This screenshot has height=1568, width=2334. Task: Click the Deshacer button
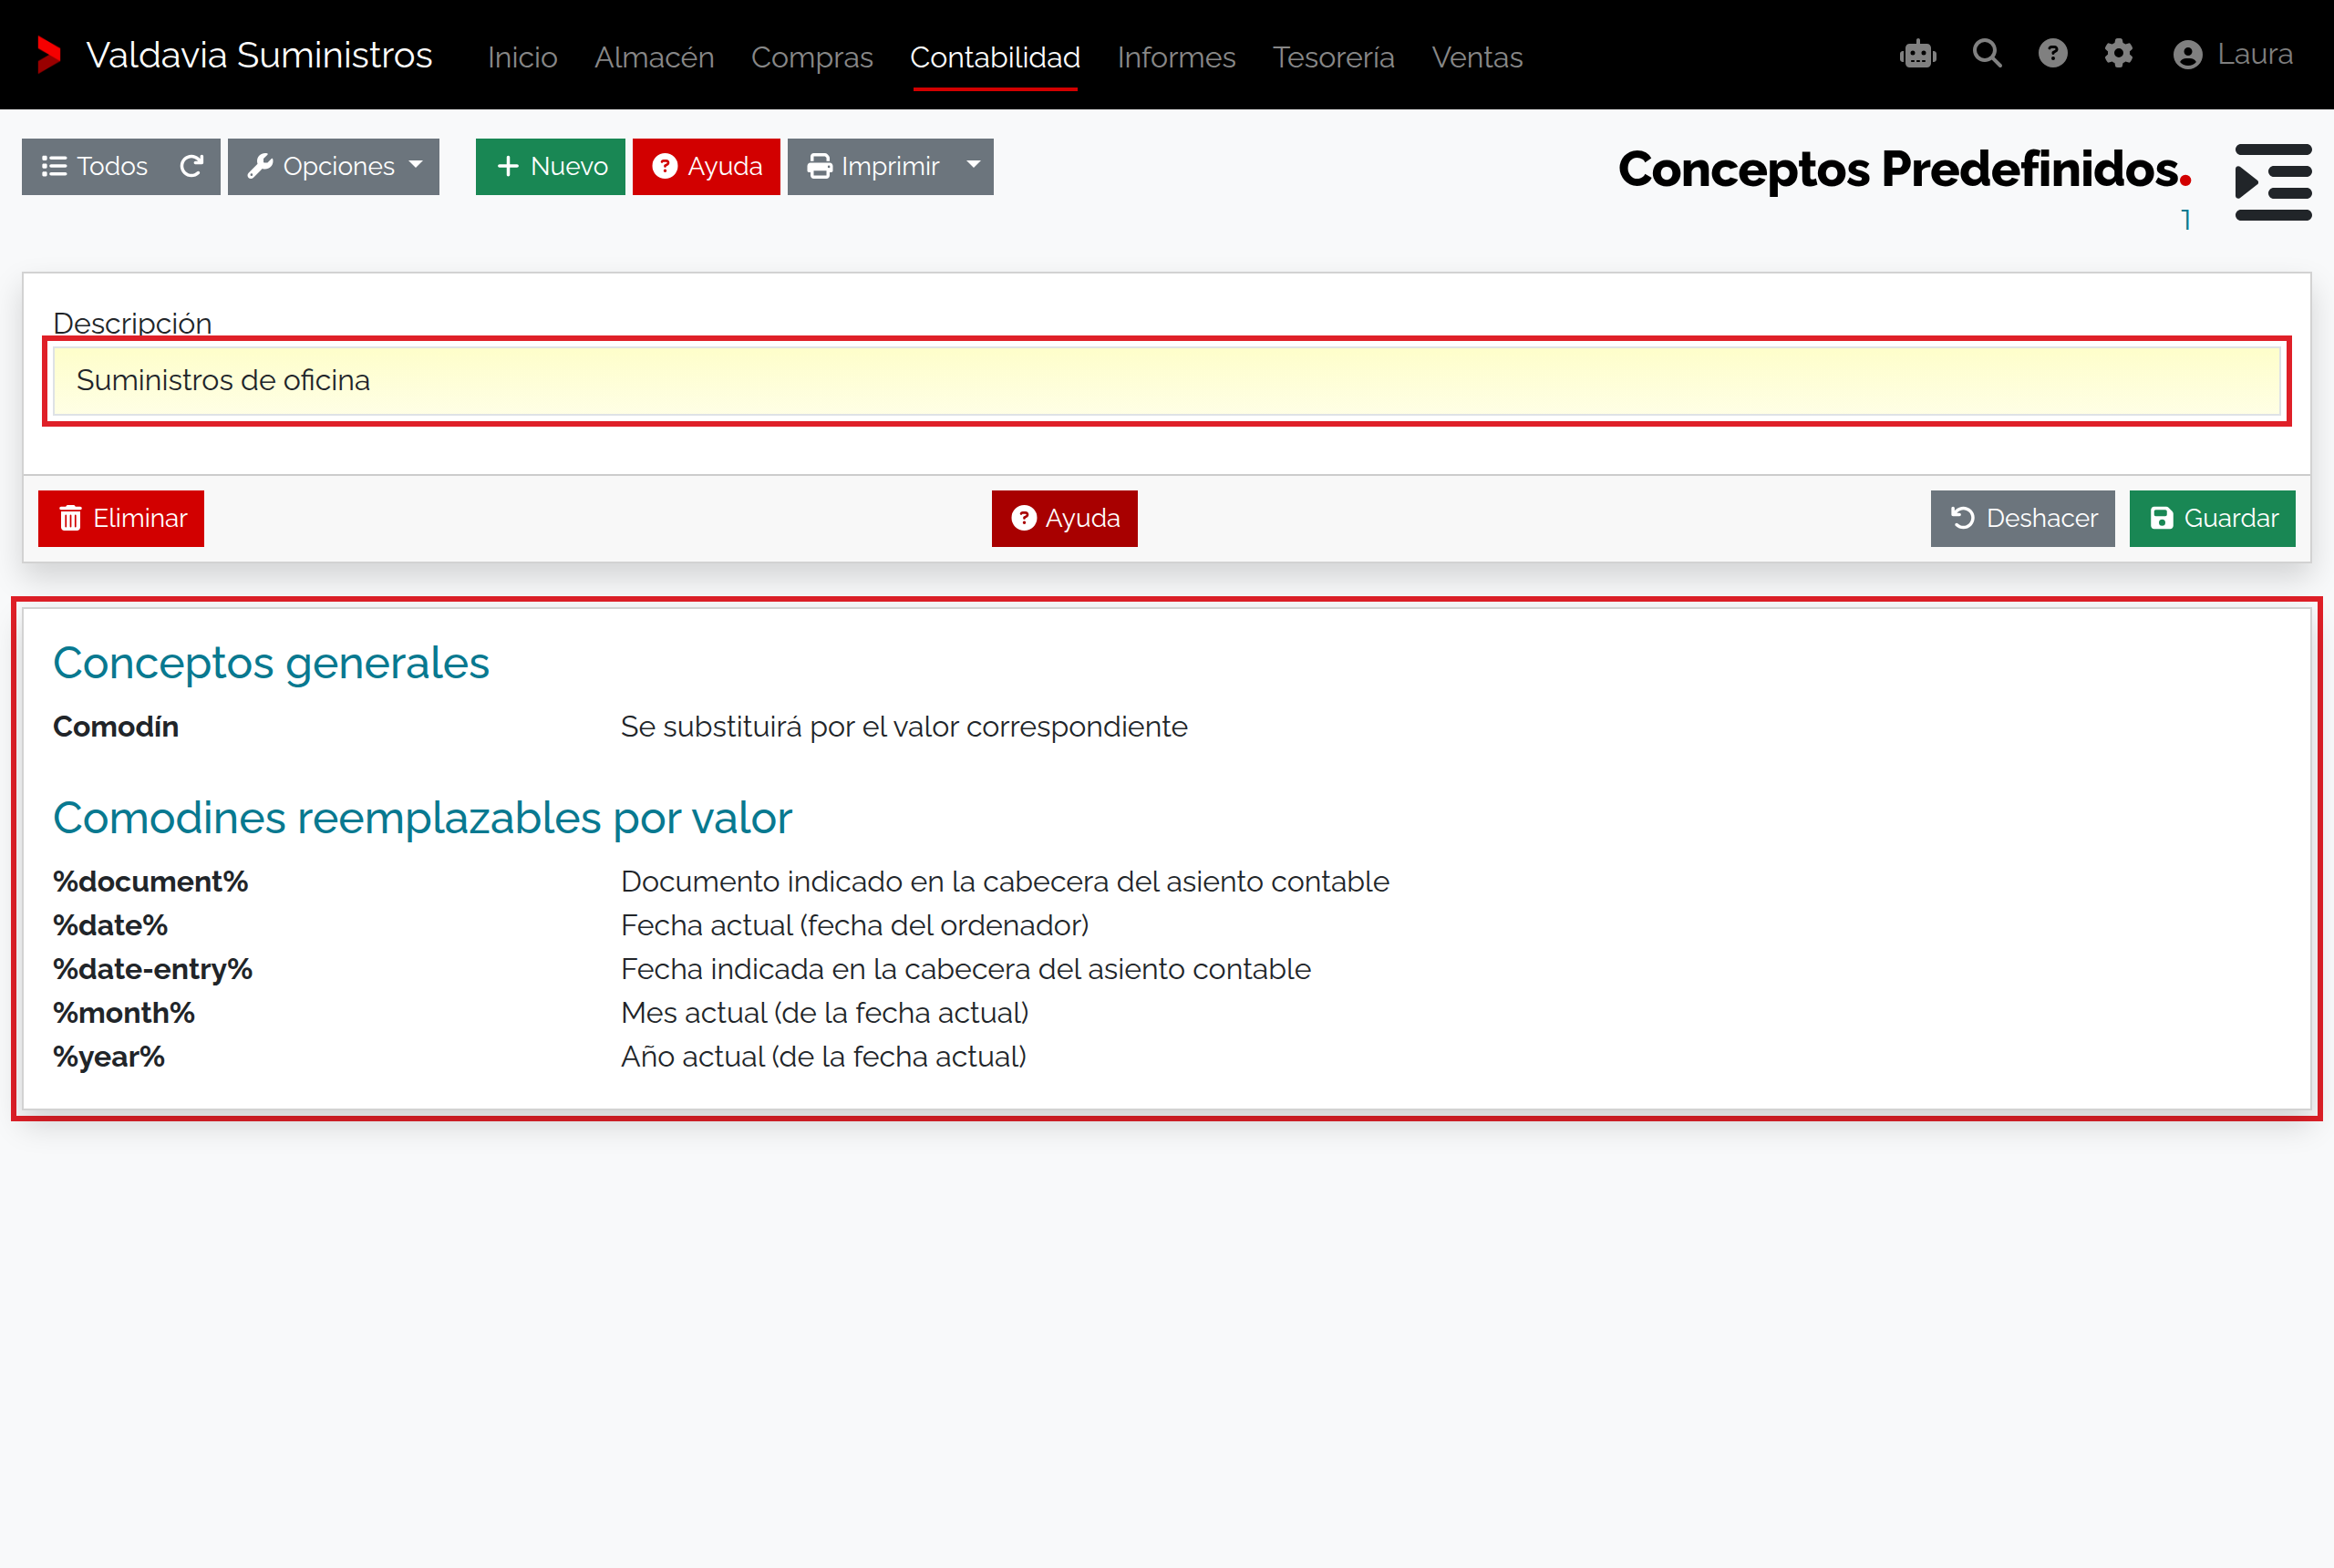(x=2022, y=518)
